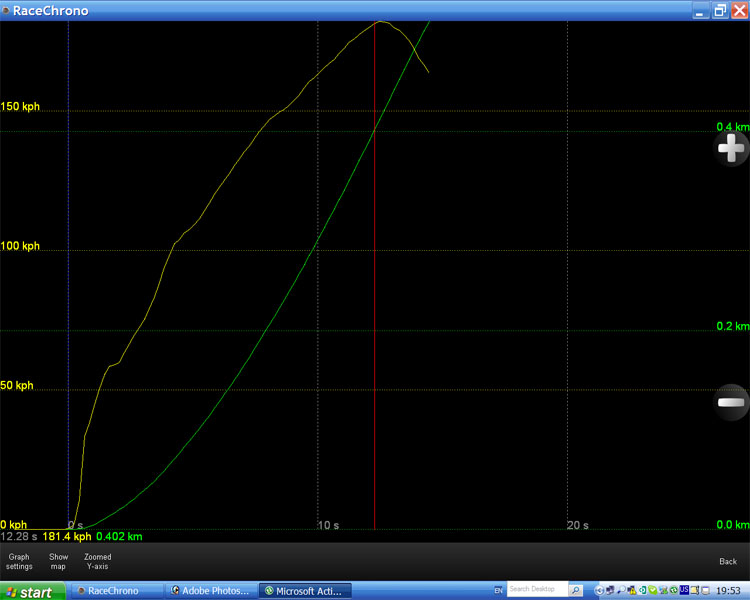Screen dimensions: 750x600
Task: Expand hidden system tray icons arrow
Action: pyautogui.click(x=599, y=590)
